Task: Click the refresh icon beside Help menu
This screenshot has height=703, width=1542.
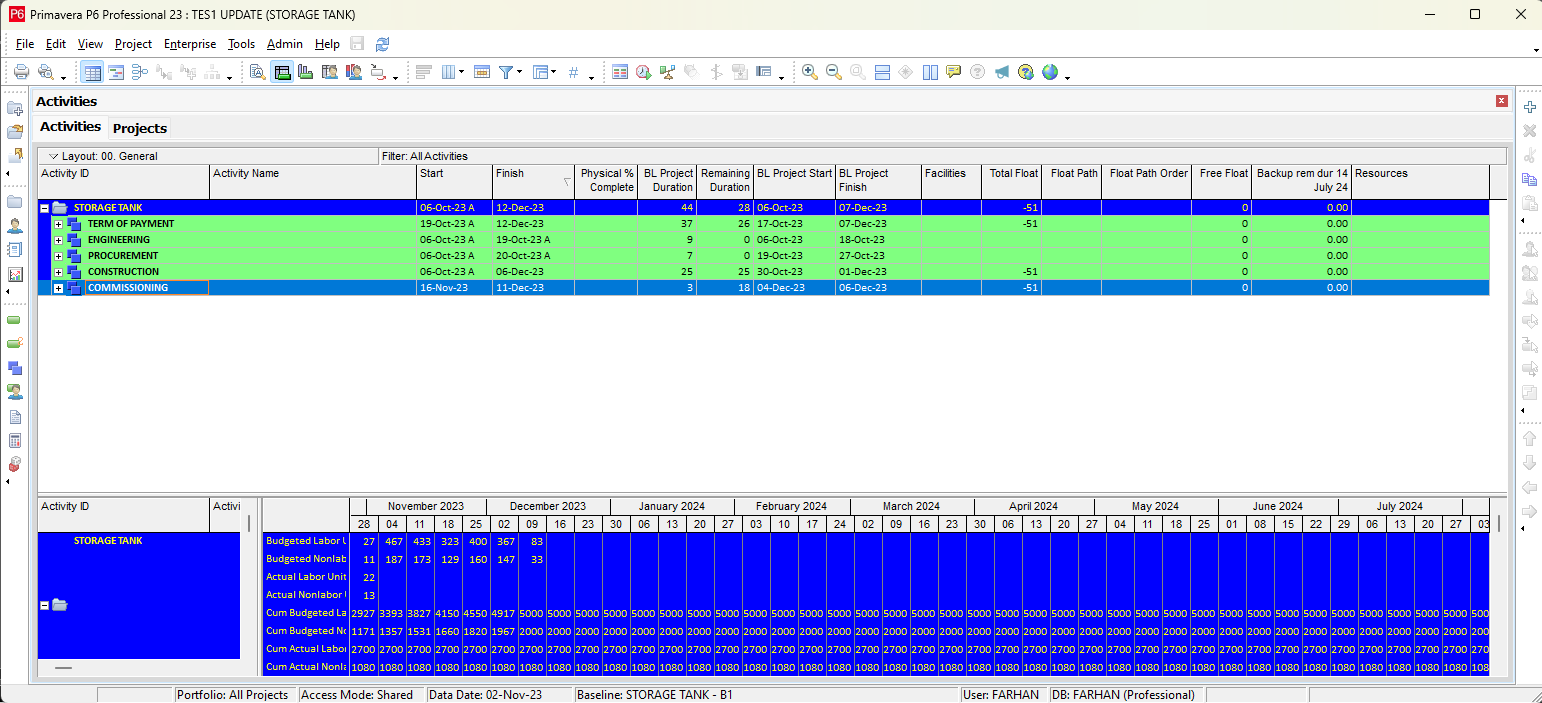Action: [382, 44]
